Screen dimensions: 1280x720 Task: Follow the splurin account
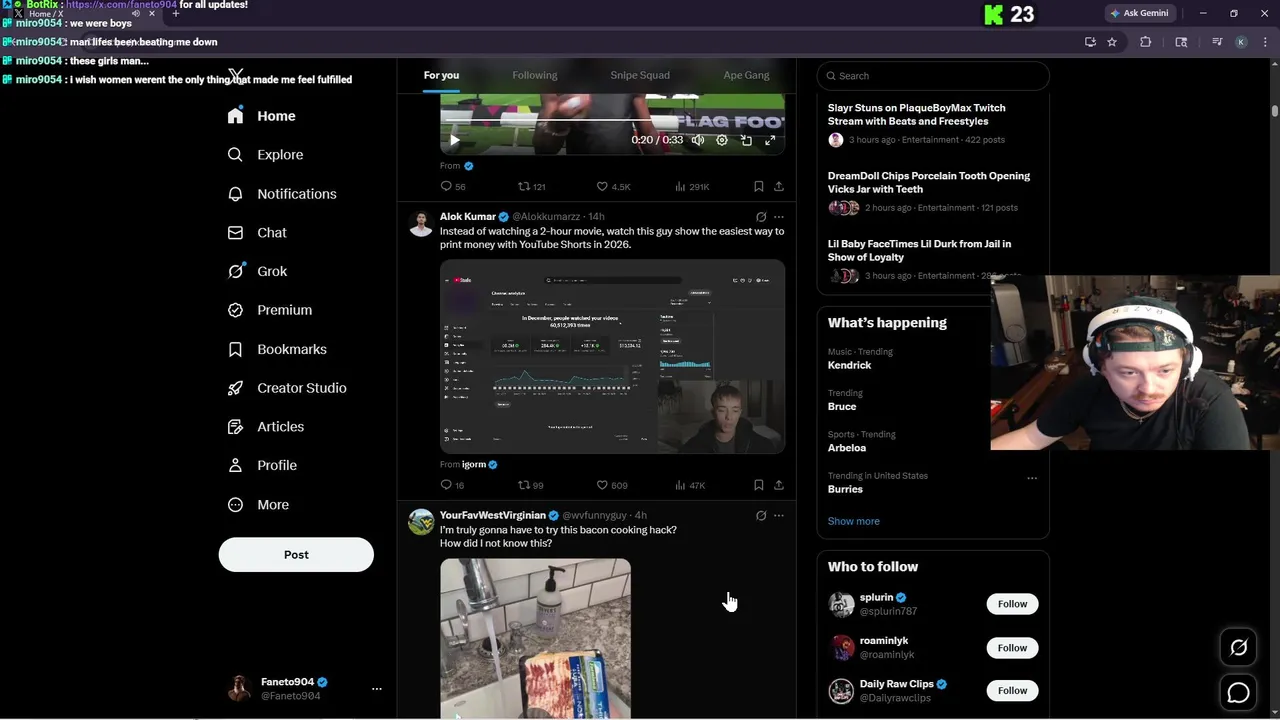(1012, 604)
